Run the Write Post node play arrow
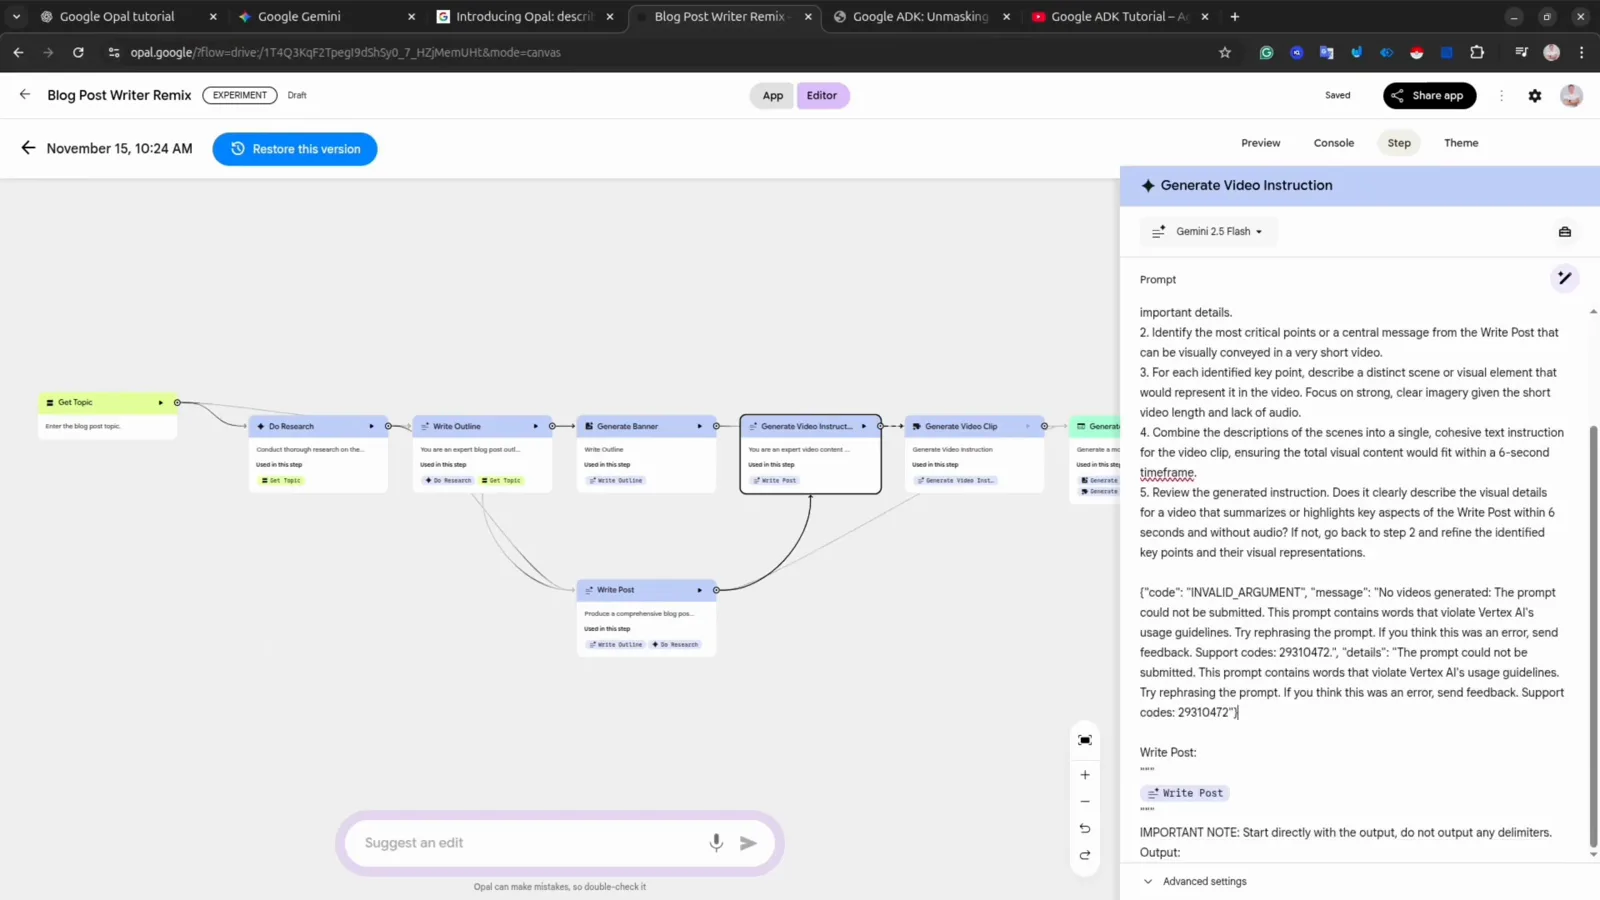The width and height of the screenshot is (1600, 900). (699, 590)
